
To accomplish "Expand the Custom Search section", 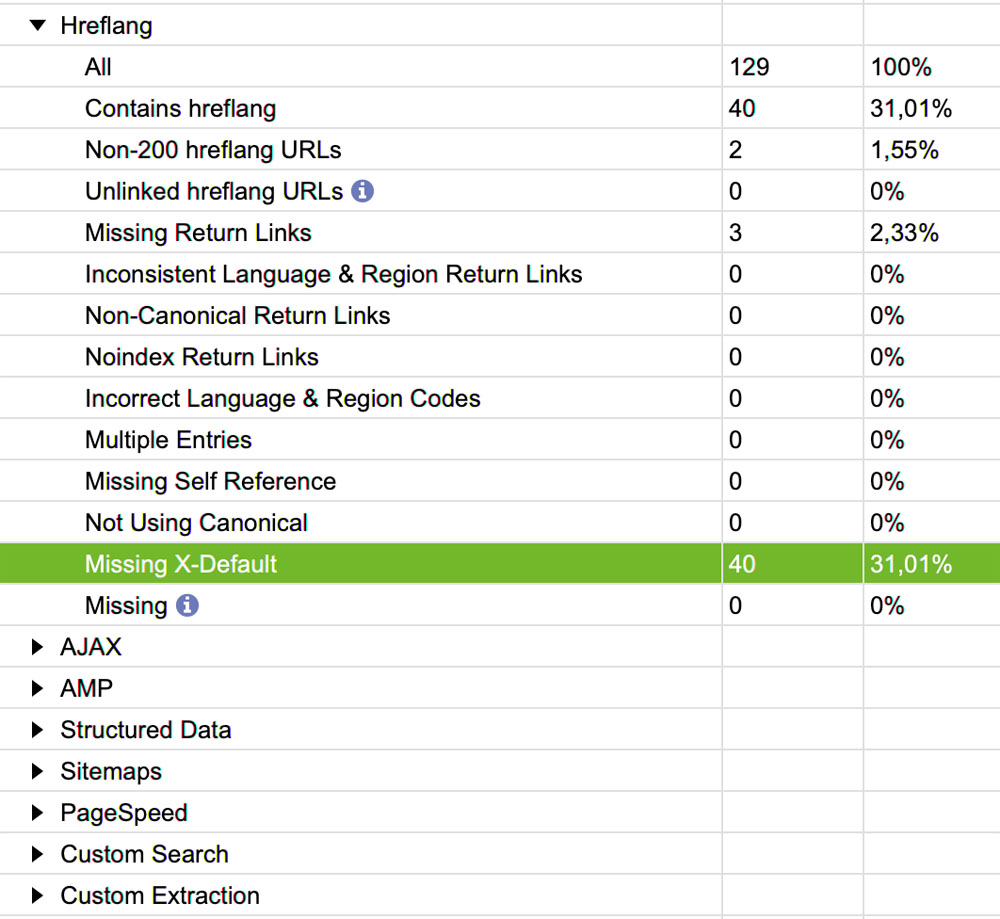I will 38,854.
